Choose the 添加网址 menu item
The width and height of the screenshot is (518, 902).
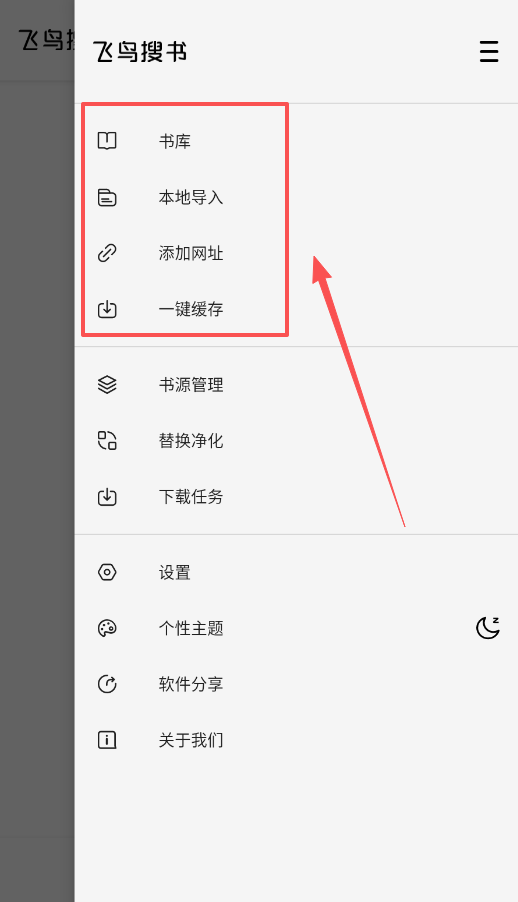[x=296, y=253]
